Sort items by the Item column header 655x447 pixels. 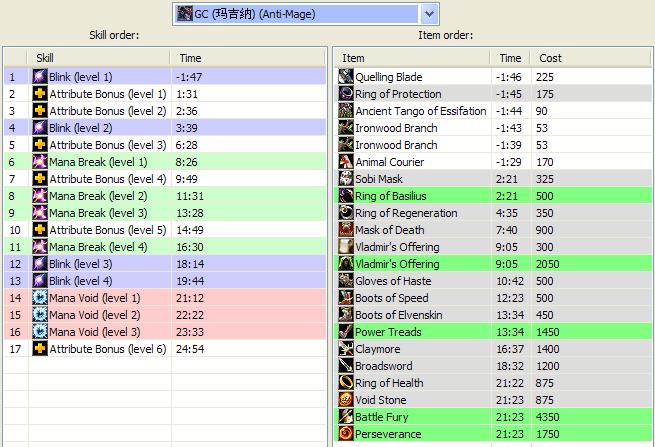point(414,58)
